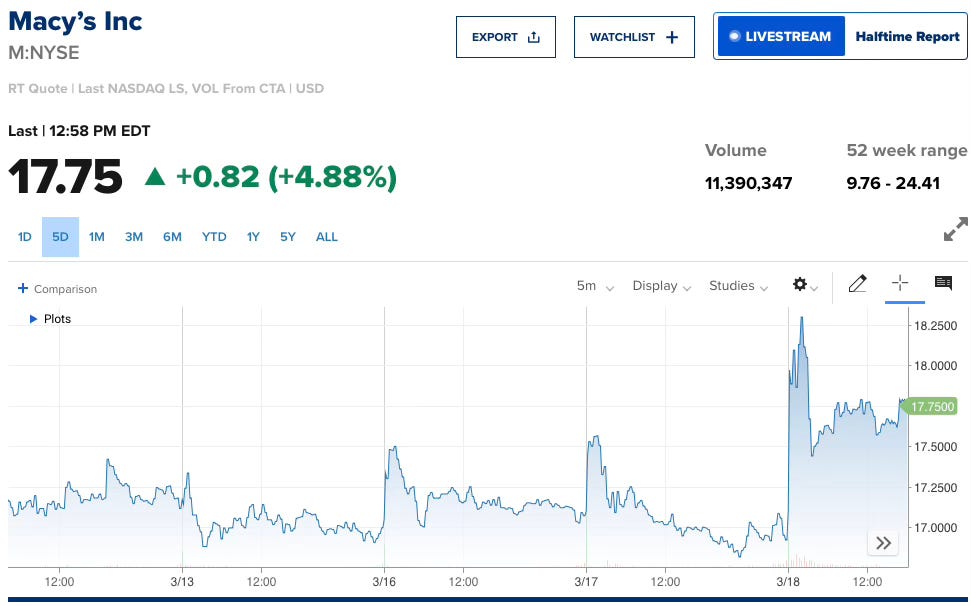
Task: Click the +0.82 (+4.88%) change value
Action: (x=286, y=177)
